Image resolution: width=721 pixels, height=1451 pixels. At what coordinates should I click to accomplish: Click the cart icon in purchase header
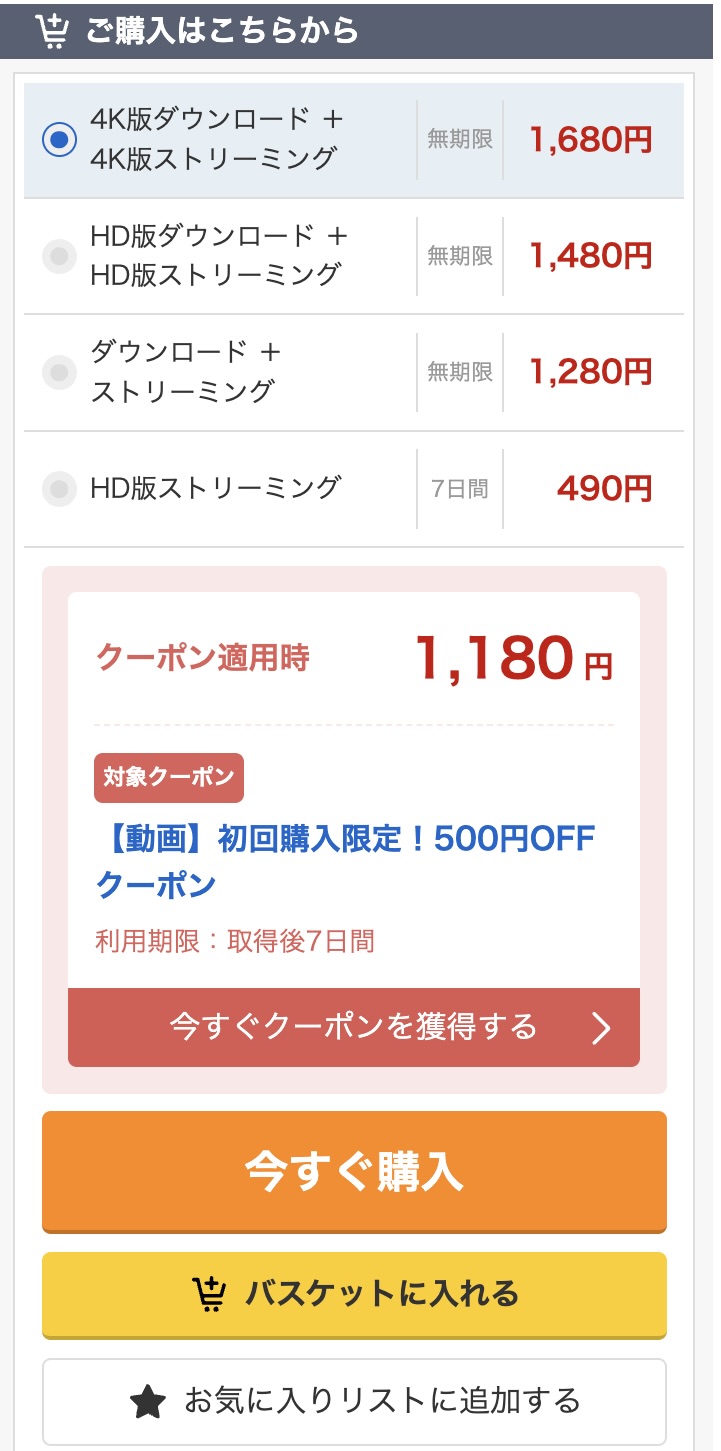pos(52,30)
